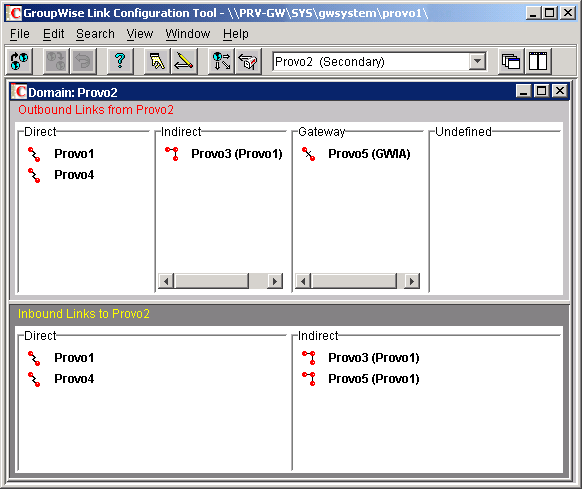Viewport: 582px width, 489px height.
Task: Click Gateway list scrollbar left arrow
Action: pyautogui.click(x=303, y=281)
